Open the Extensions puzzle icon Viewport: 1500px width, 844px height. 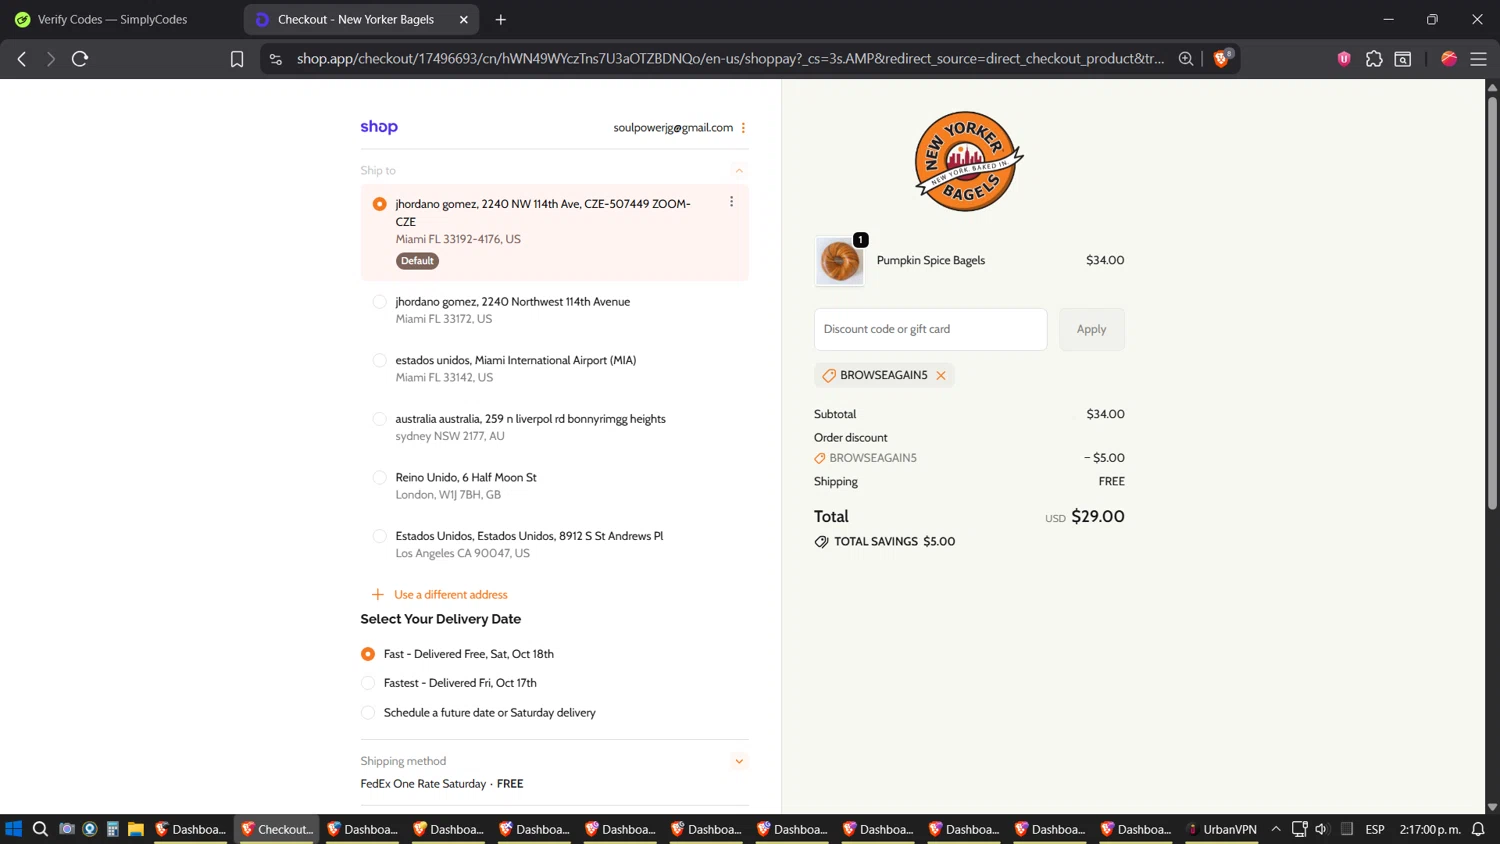pos(1374,59)
